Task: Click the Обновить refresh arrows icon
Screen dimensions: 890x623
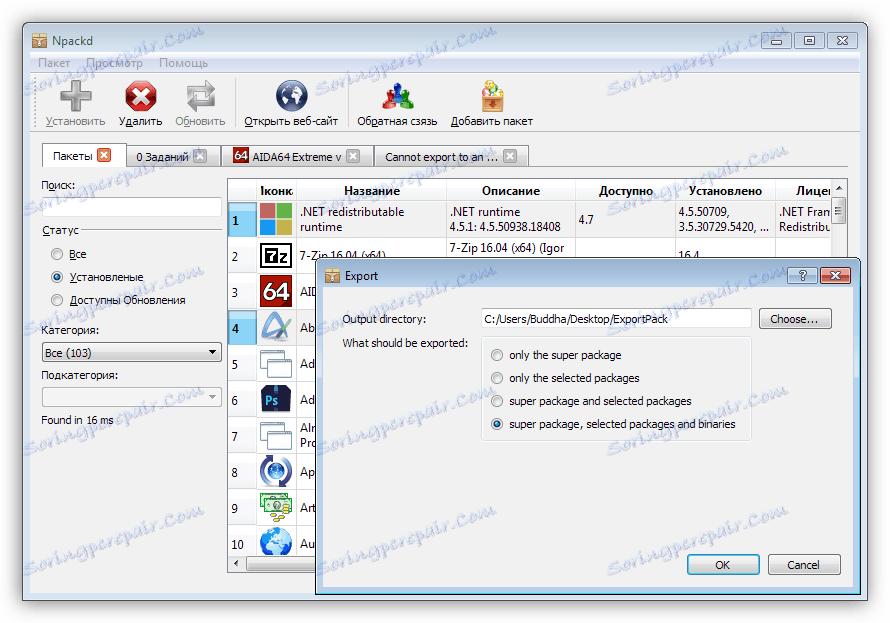Action: [x=200, y=95]
